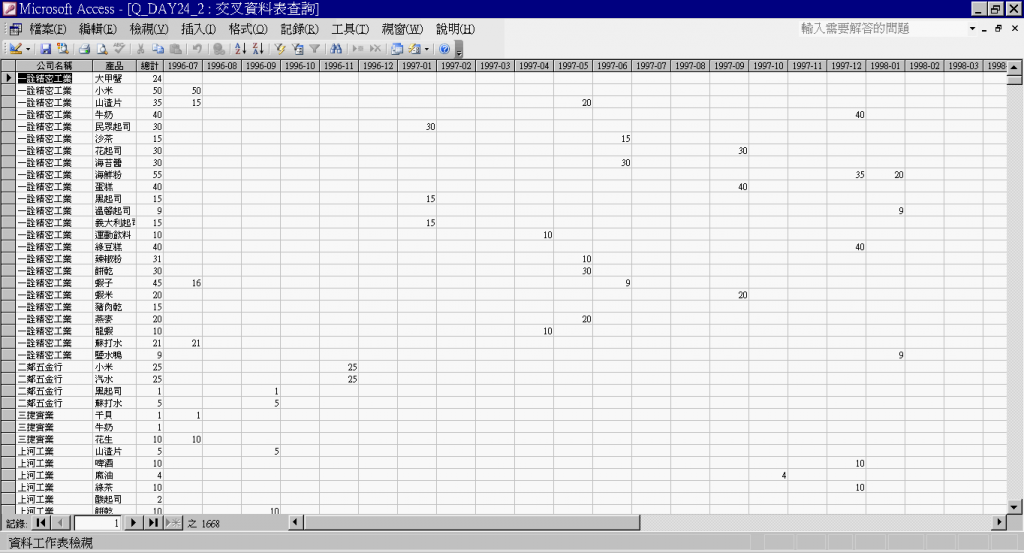Click the 運動飲料 product cell
The width and height of the screenshot is (1024, 553).
[x=114, y=235]
